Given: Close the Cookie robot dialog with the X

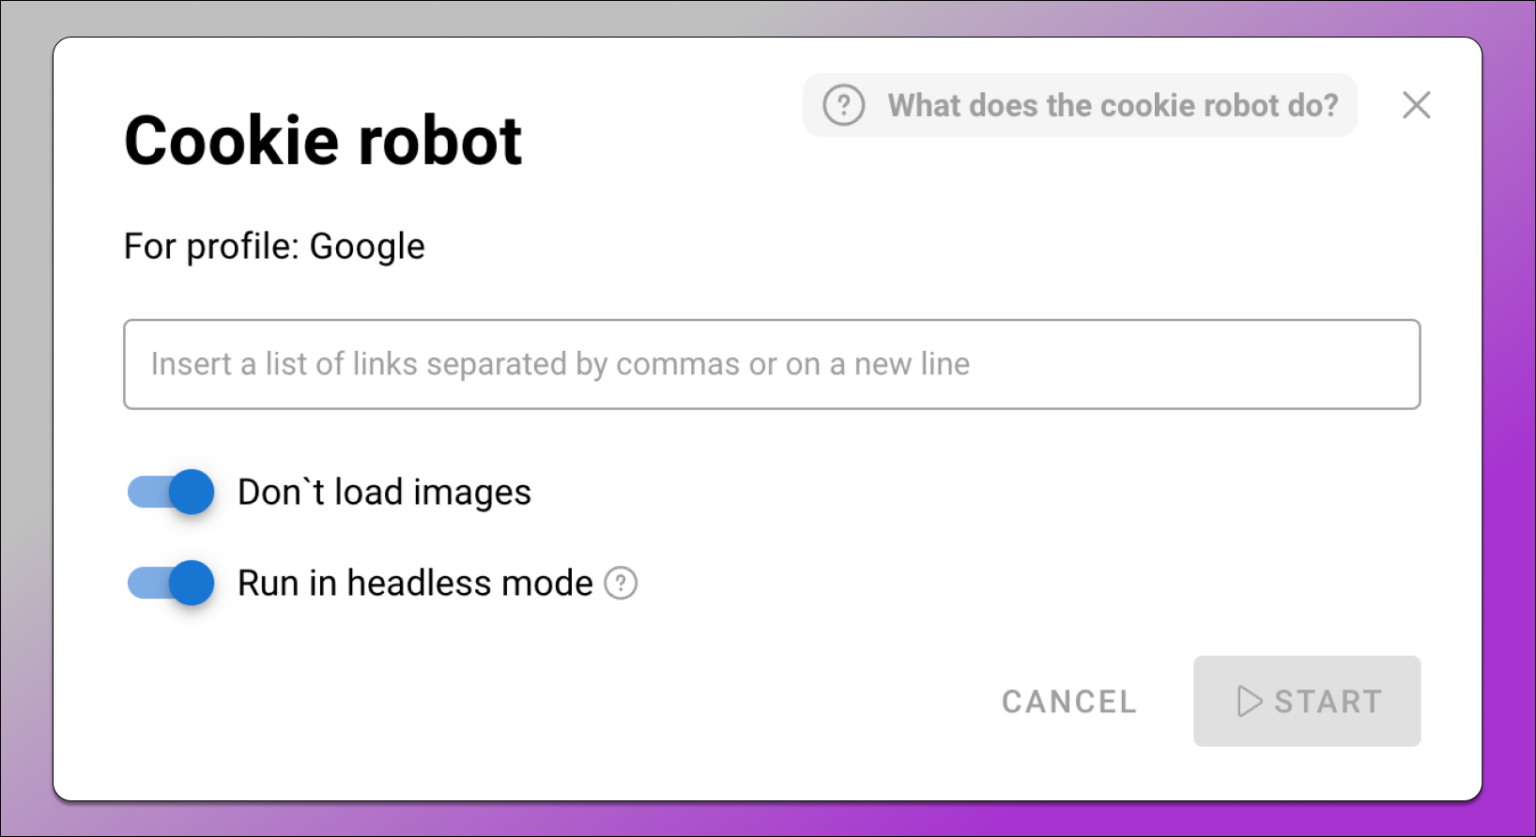Looking at the screenshot, I should [1416, 105].
